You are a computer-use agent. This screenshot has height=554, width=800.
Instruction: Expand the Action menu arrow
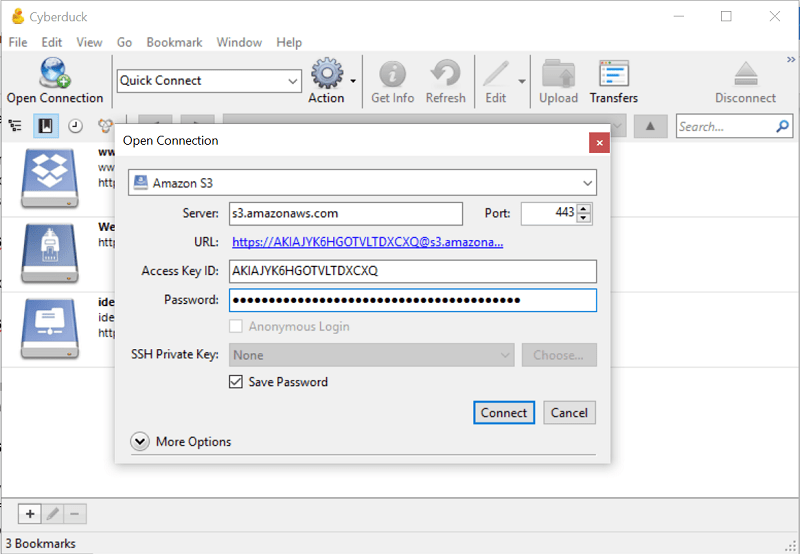(x=353, y=81)
